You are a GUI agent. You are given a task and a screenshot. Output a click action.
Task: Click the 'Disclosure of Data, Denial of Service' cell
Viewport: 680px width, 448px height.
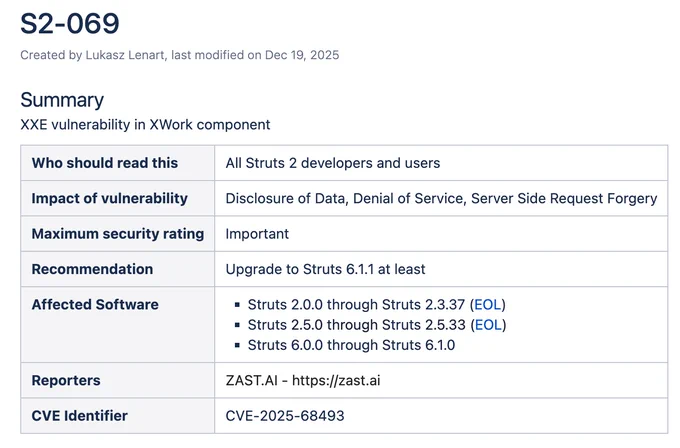(x=441, y=198)
